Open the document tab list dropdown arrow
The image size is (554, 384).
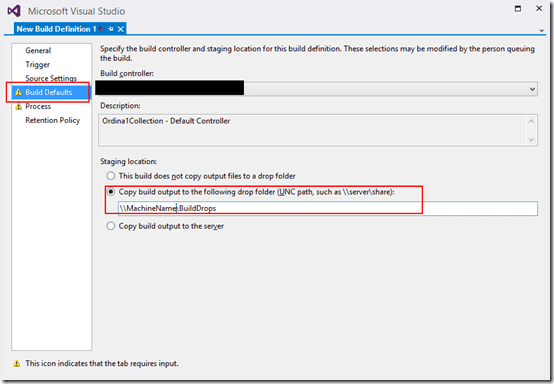click(541, 31)
